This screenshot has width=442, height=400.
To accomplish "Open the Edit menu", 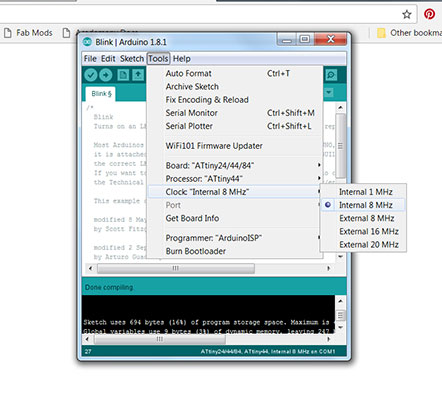I will [x=108, y=59].
